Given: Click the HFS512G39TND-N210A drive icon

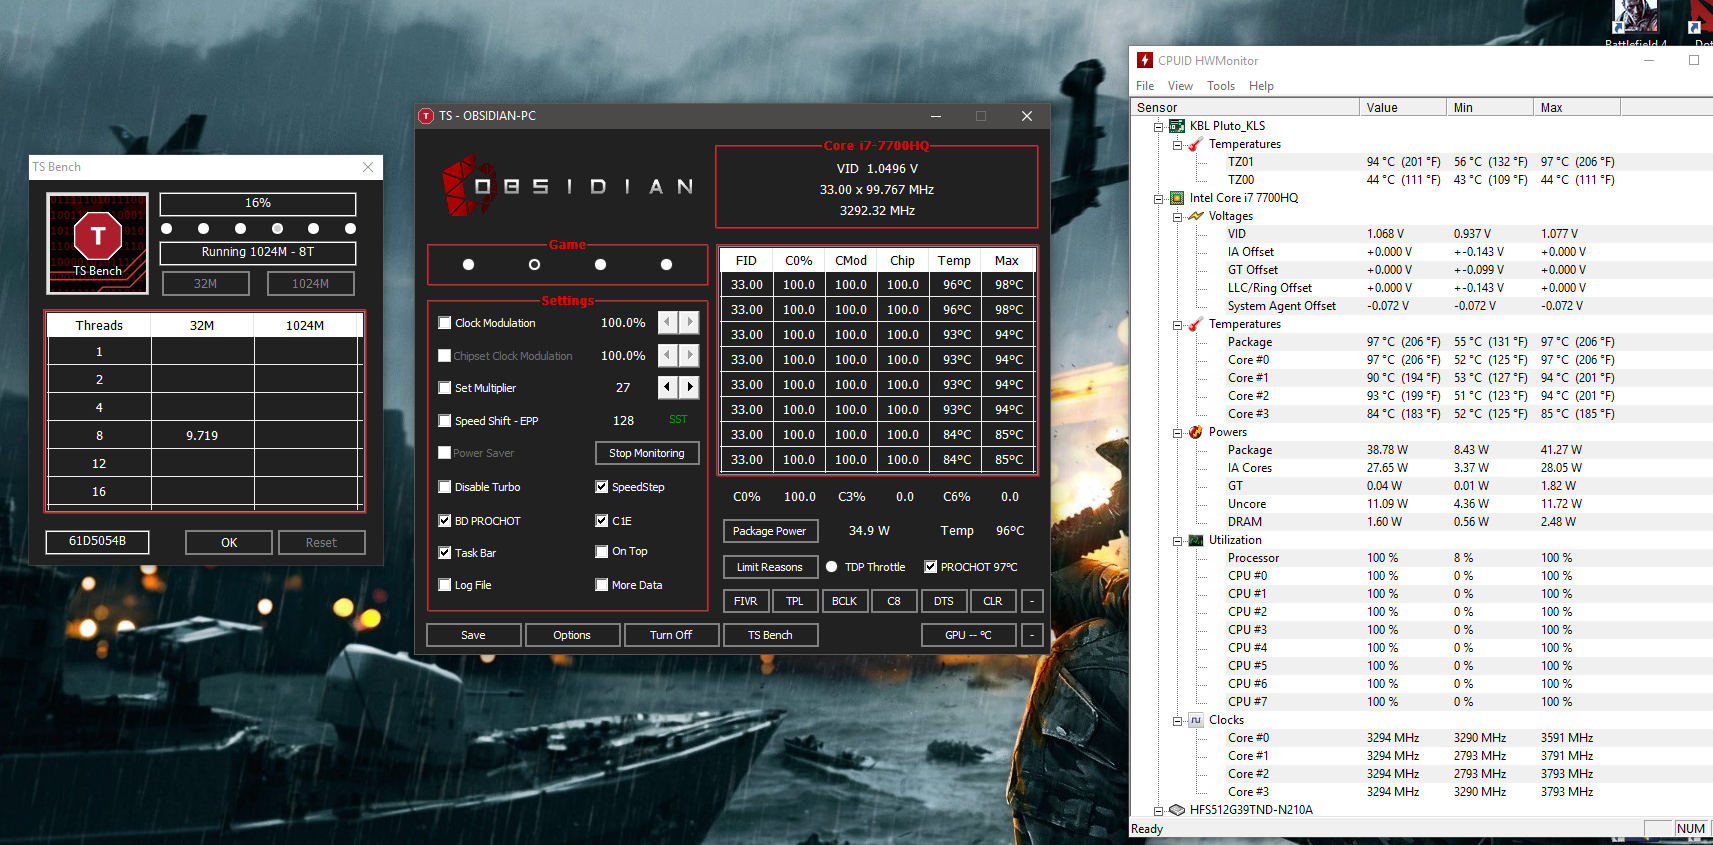Looking at the screenshot, I should (x=1177, y=810).
